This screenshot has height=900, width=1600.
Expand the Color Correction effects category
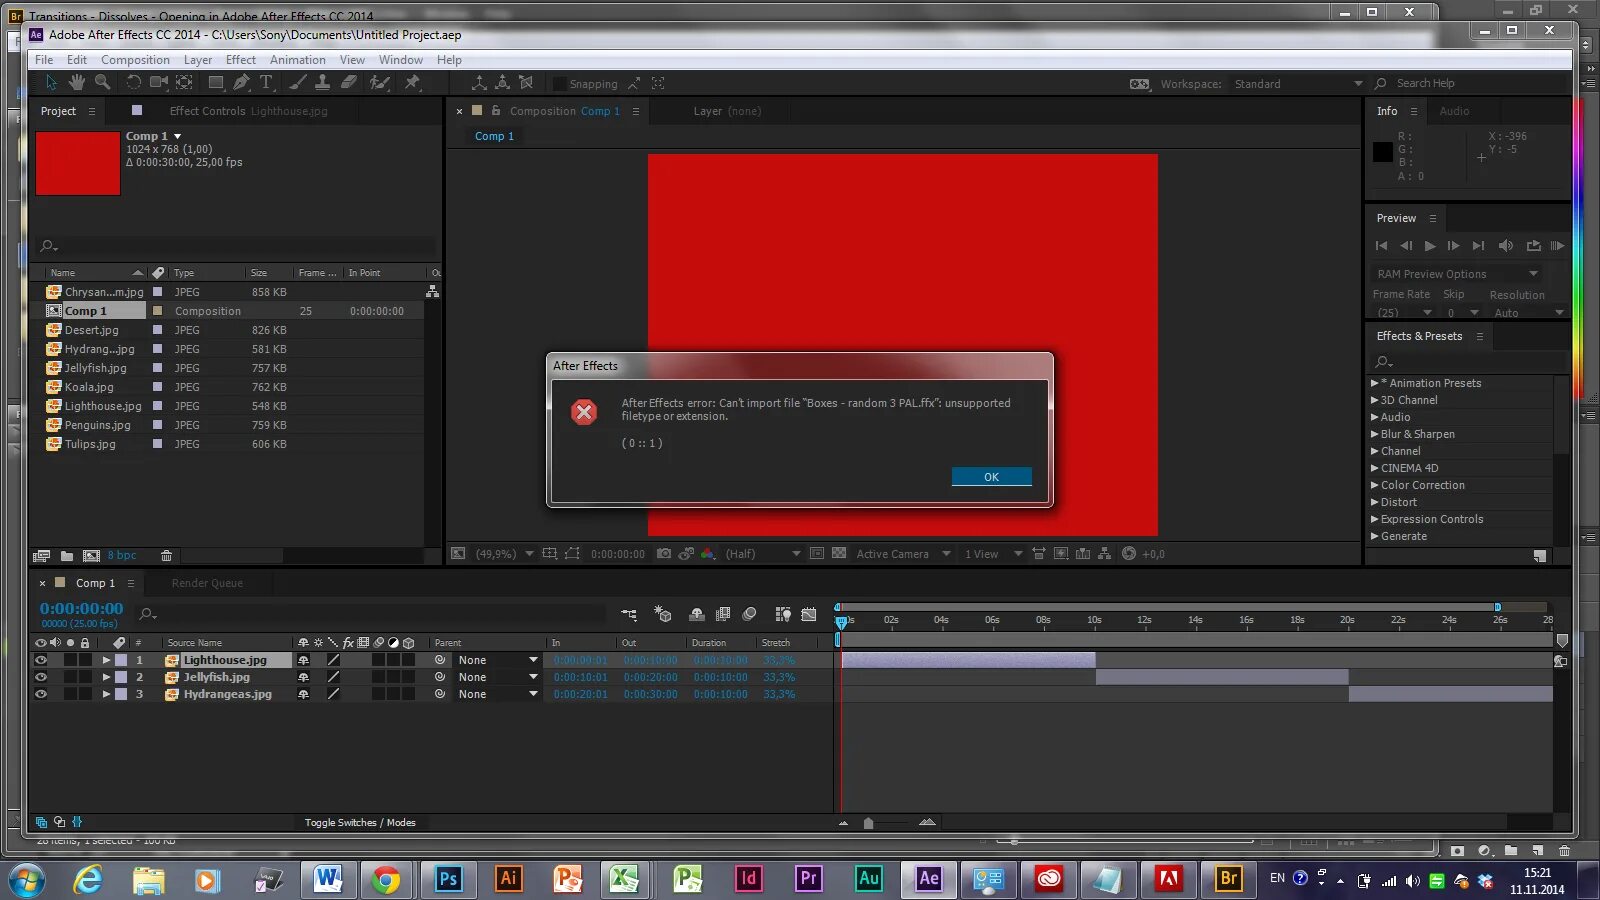pyautogui.click(x=1375, y=485)
